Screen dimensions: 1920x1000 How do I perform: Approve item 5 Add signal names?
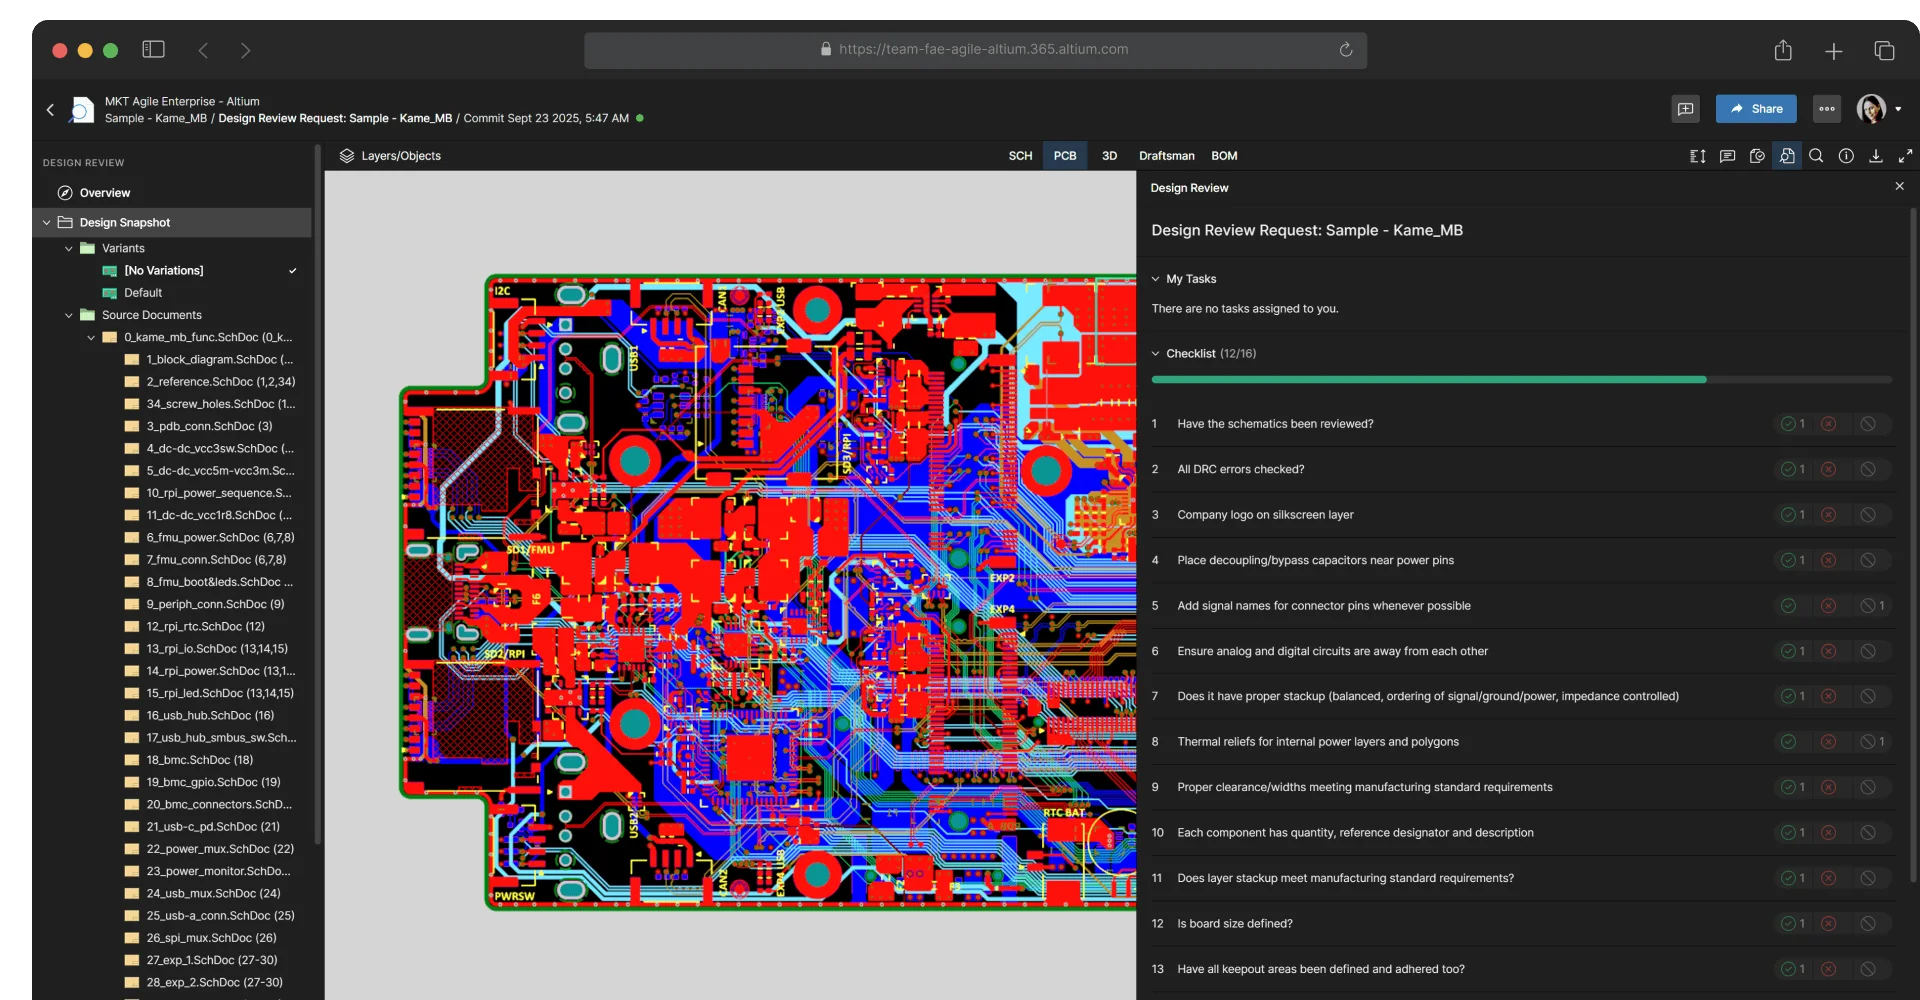pyautogui.click(x=1788, y=606)
